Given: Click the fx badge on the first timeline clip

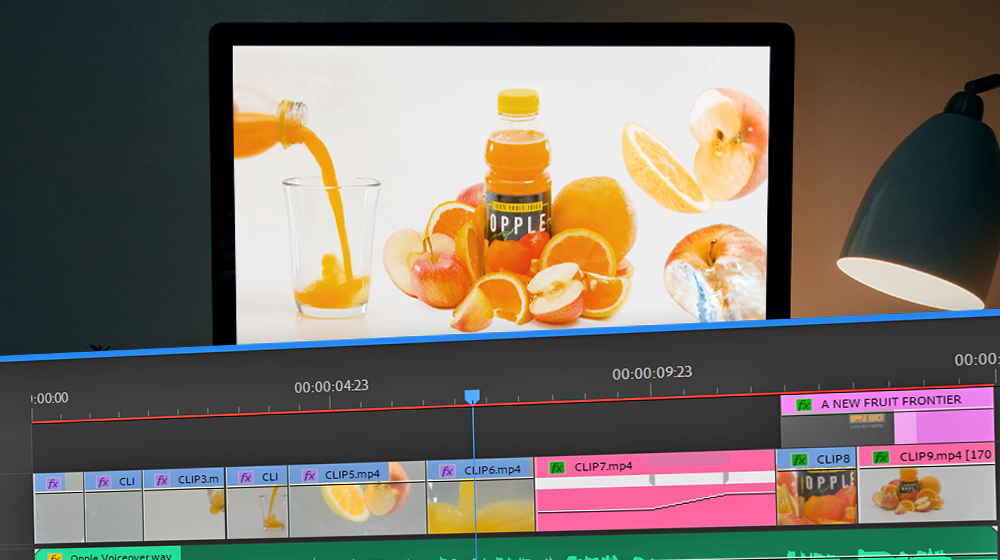Looking at the screenshot, I should click(x=53, y=483).
